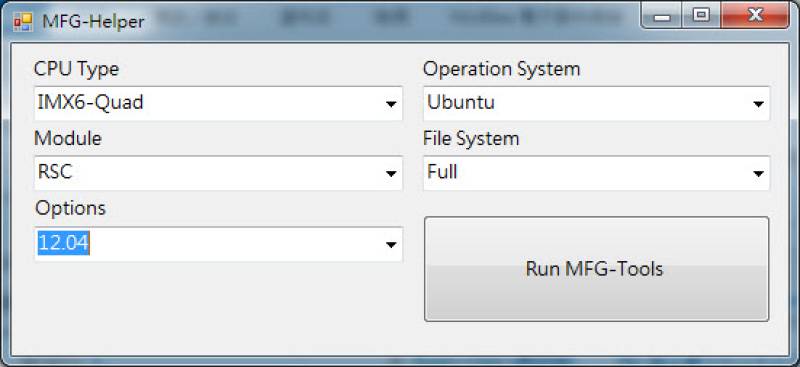The height and width of the screenshot is (367, 800).
Task: Click the Ubuntu combo box text
Action: [461, 103]
